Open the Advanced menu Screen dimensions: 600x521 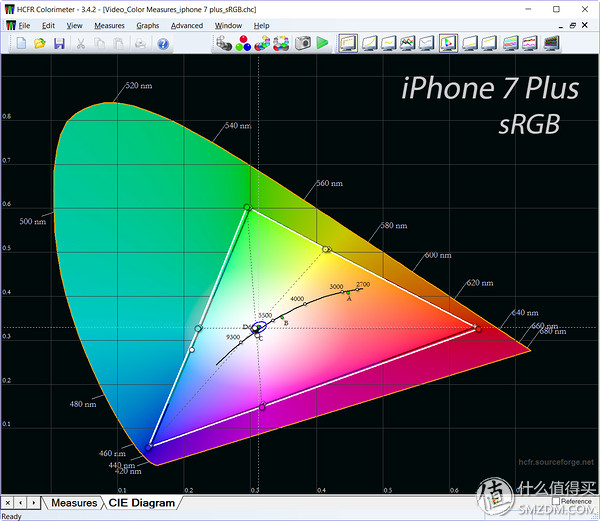[187, 25]
